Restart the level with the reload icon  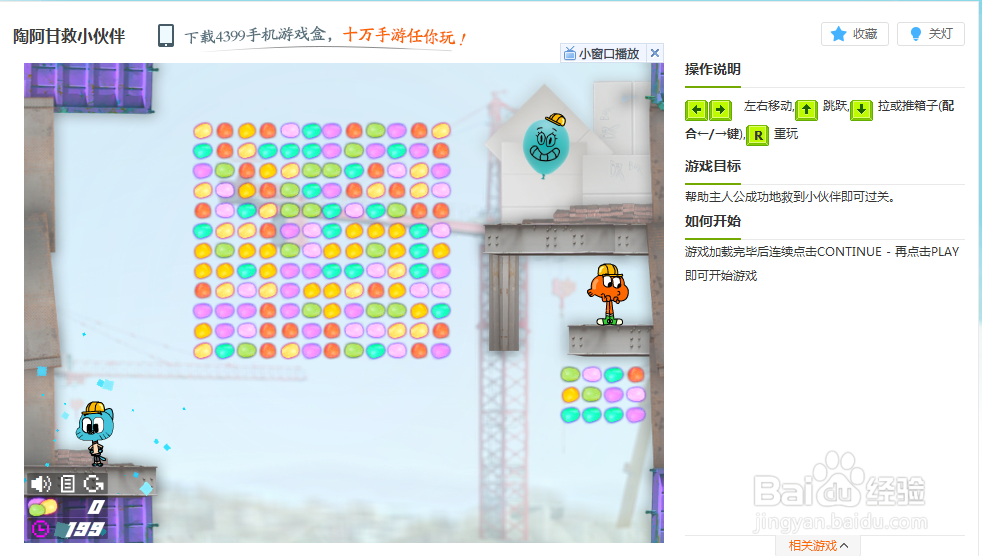[94, 483]
